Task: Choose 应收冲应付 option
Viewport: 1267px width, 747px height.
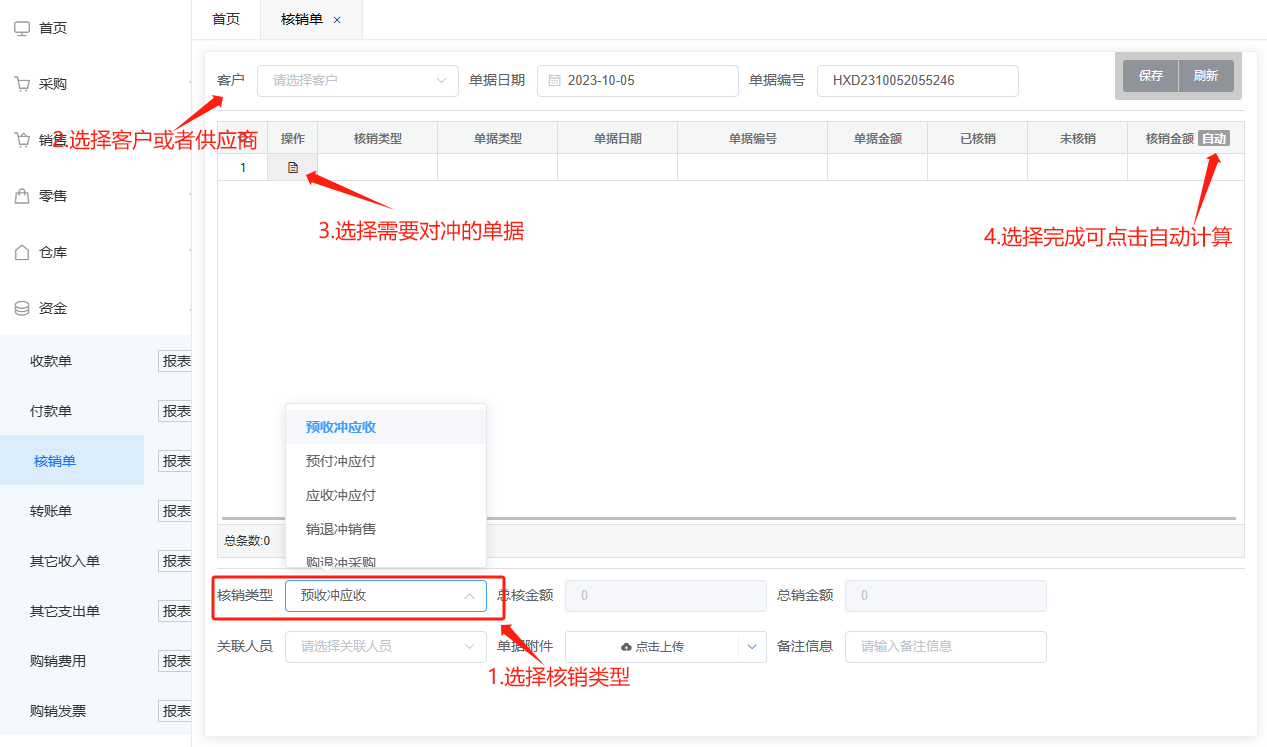Action: pos(341,495)
